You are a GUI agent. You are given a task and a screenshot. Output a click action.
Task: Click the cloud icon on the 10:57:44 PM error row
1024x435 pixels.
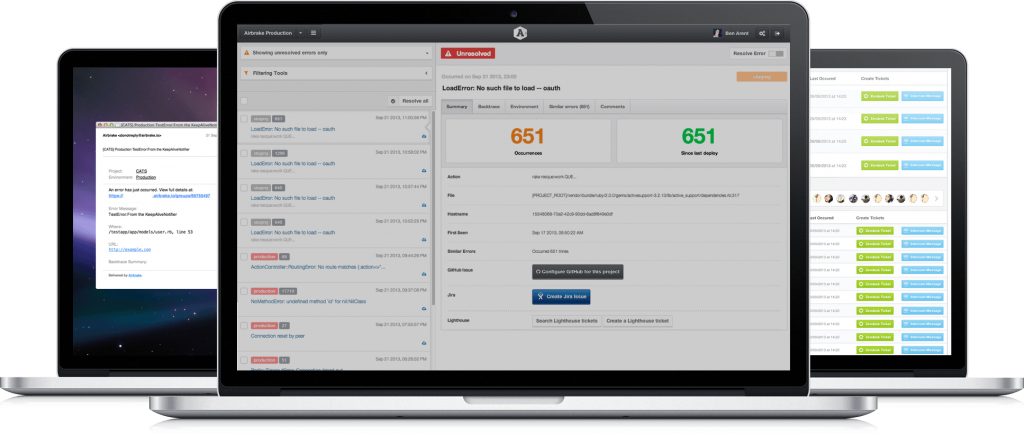[424, 205]
